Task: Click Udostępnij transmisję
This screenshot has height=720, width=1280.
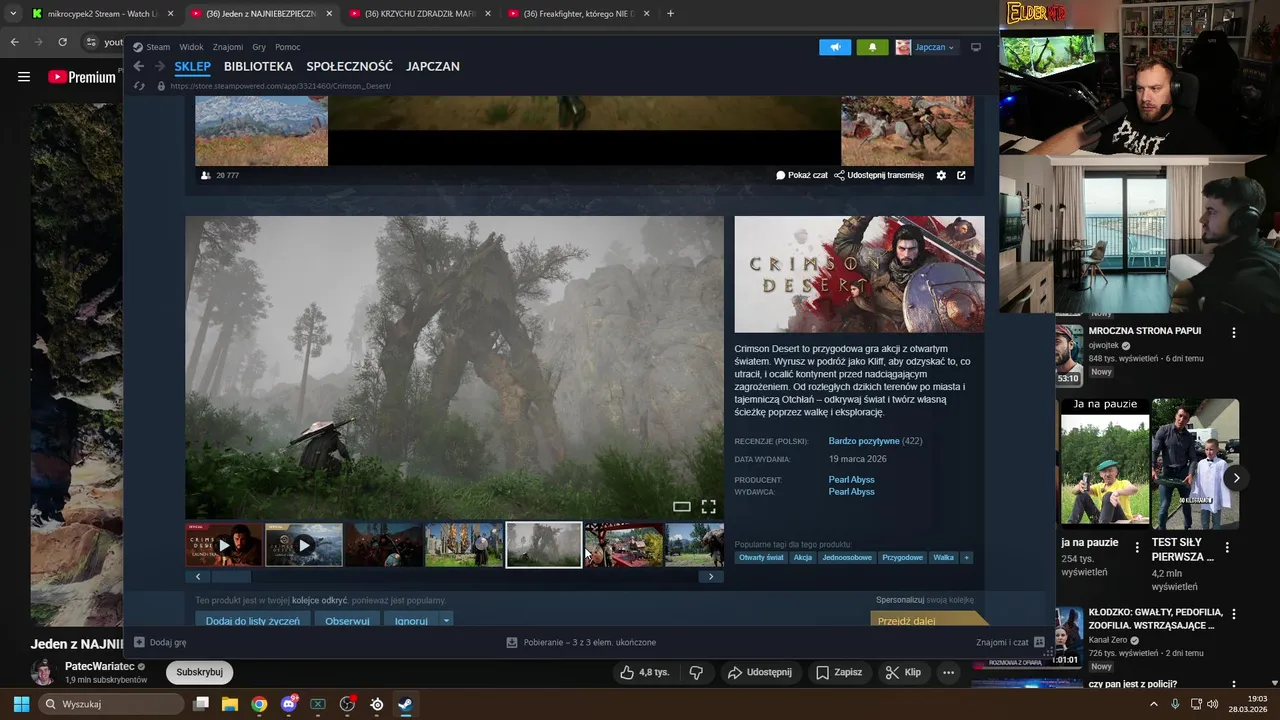Action: point(879,175)
